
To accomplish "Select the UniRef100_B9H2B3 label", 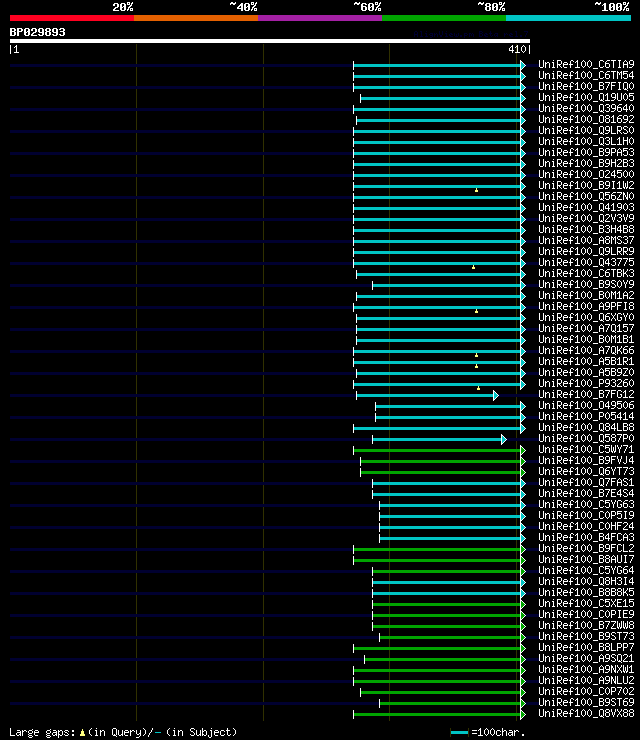I will coord(586,163).
